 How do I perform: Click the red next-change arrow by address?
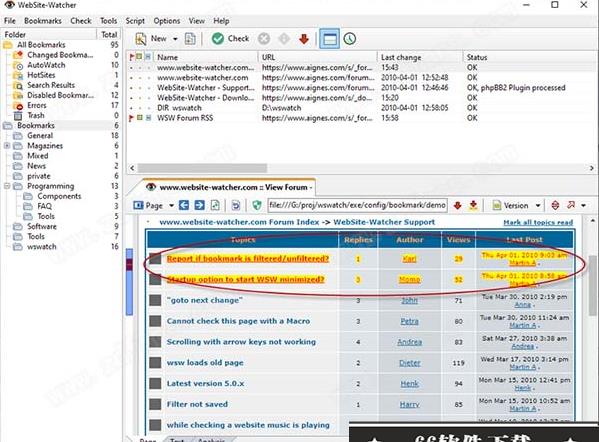457,206
